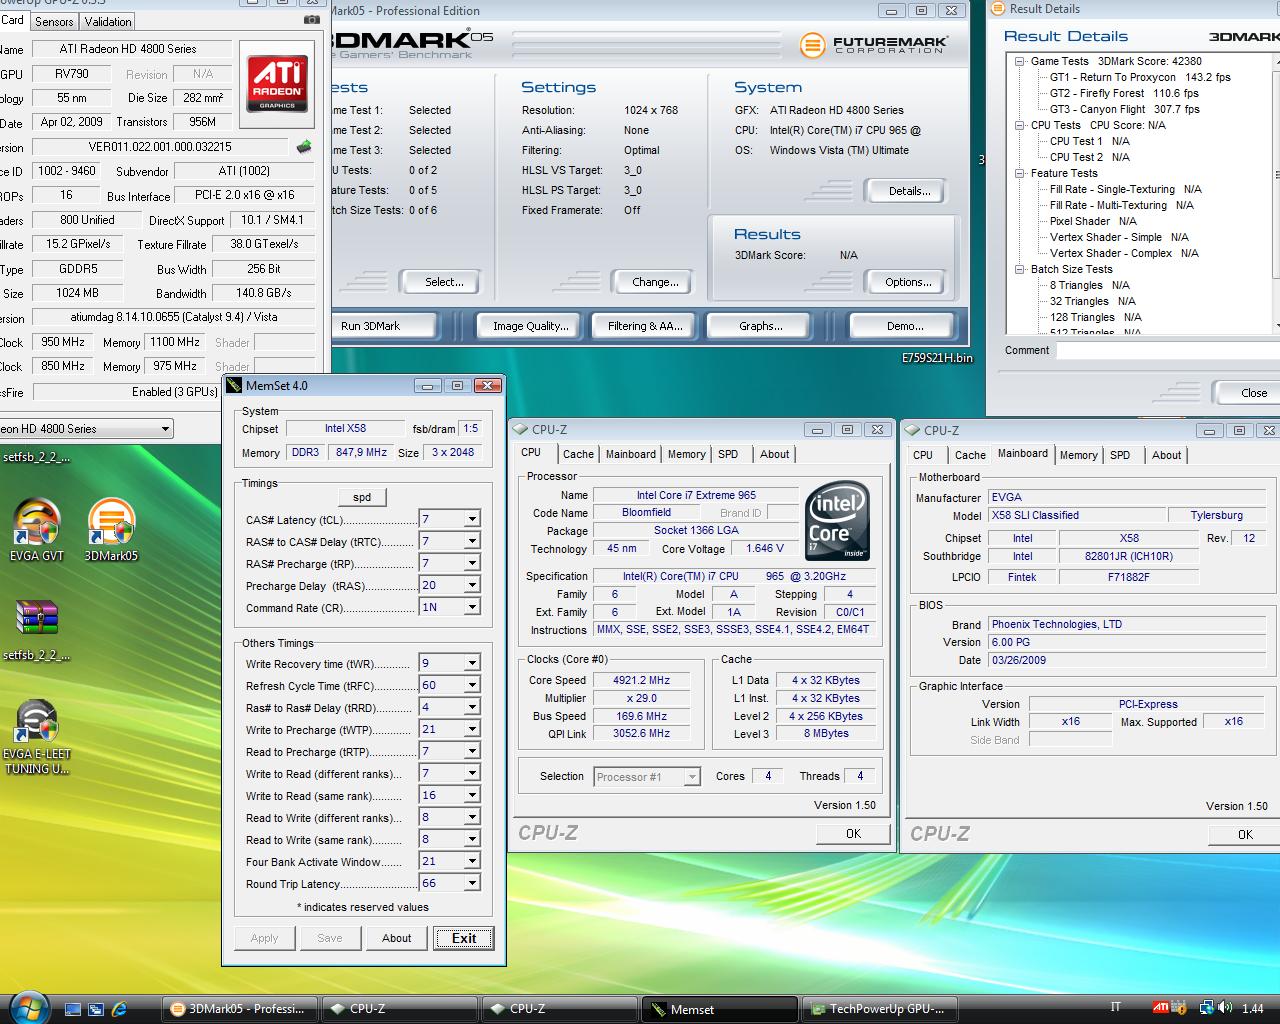Screen dimensions: 1280x1024
Task: Collapse the Feature Tests tree node
Action: pyautogui.click(x=1020, y=173)
